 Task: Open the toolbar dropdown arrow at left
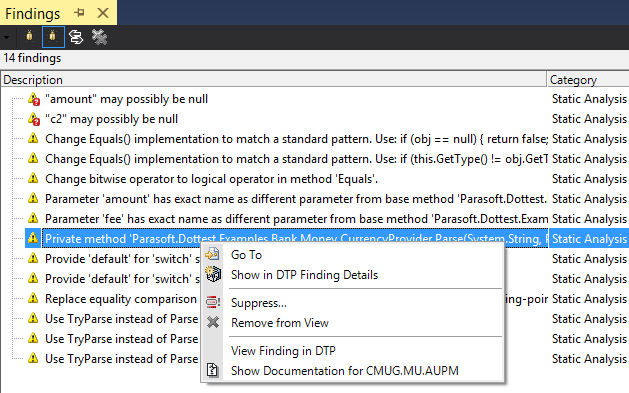[x=6, y=37]
